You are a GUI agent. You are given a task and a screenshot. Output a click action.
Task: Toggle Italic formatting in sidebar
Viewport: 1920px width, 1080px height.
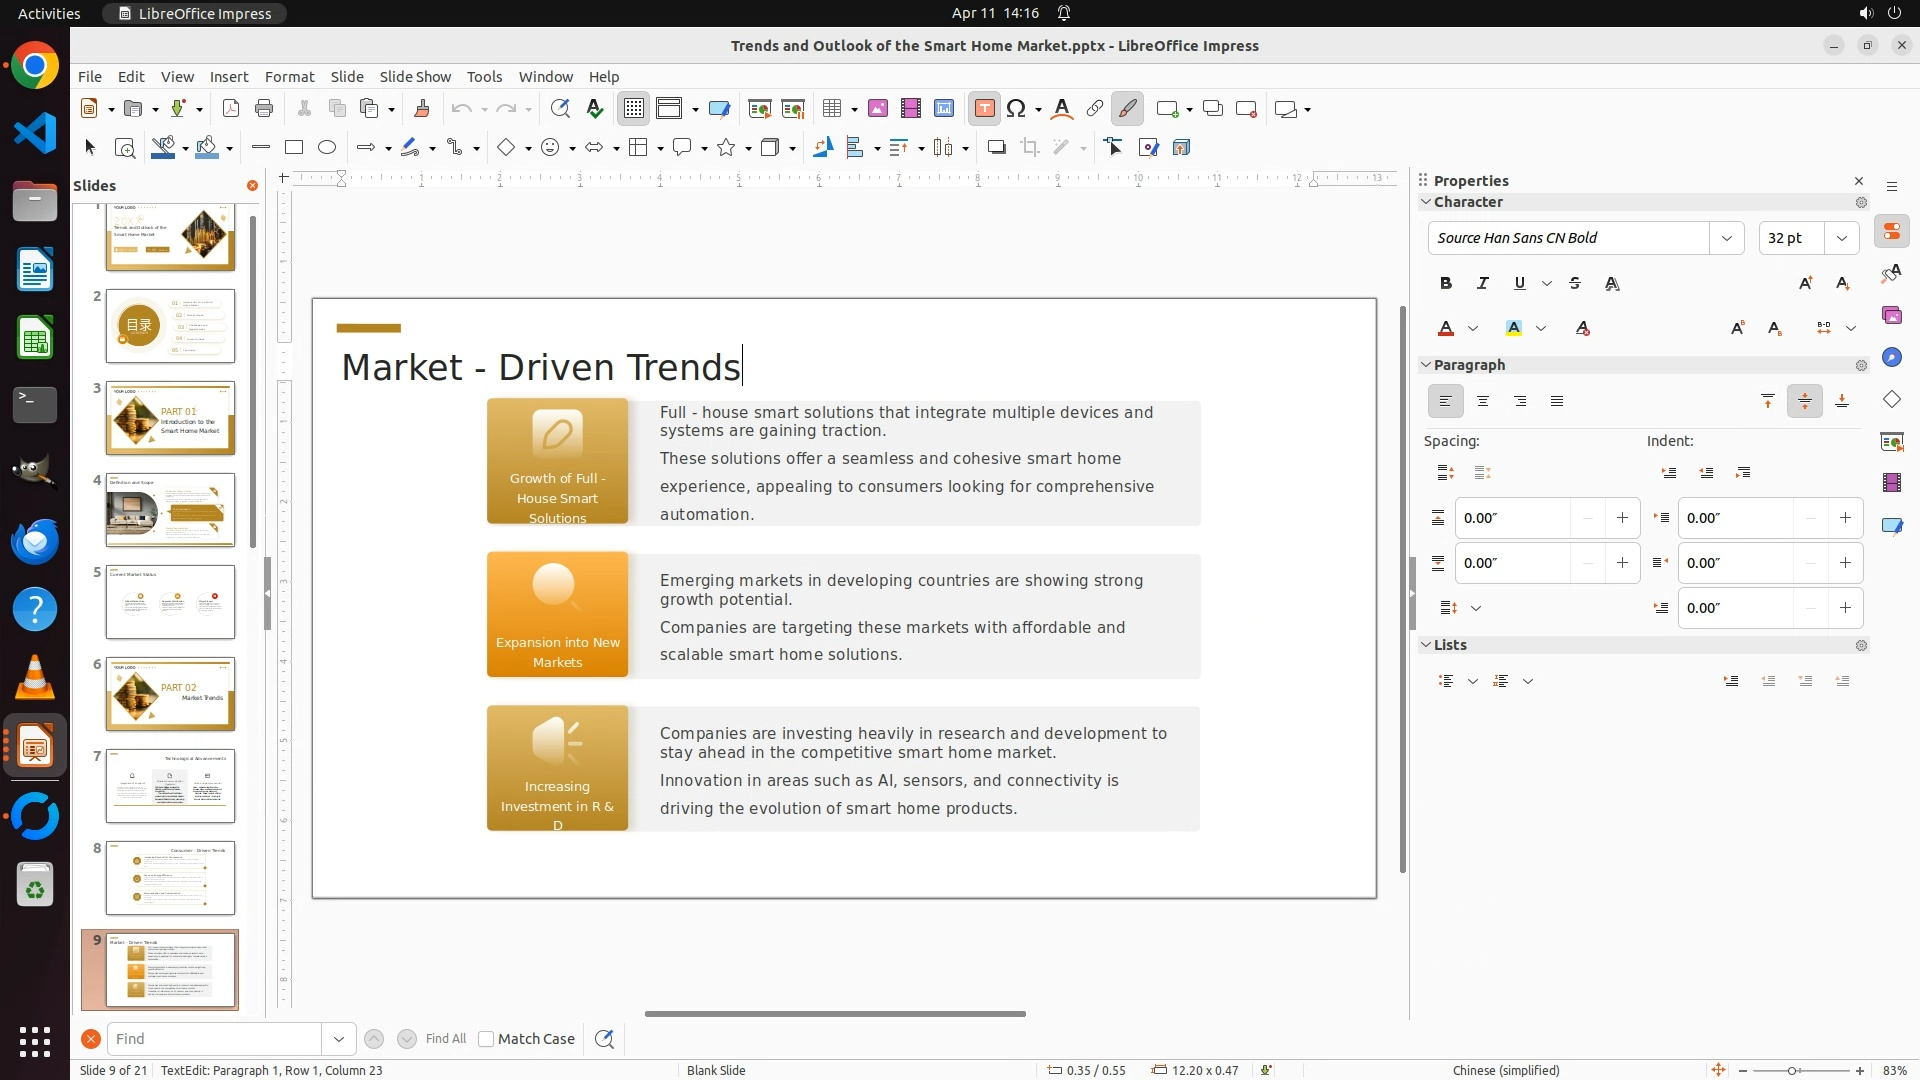click(x=1482, y=284)
